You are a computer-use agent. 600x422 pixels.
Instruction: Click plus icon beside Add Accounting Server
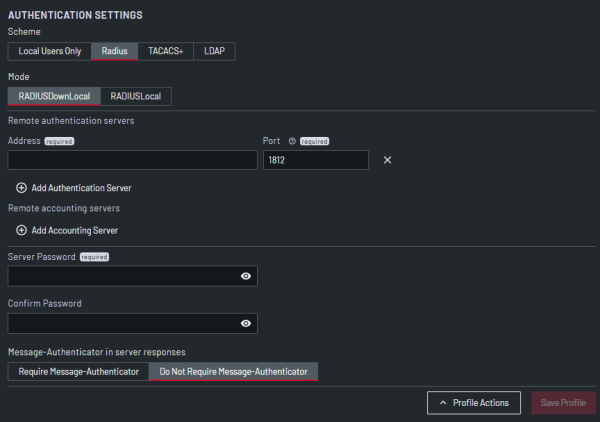coord(21,230)
